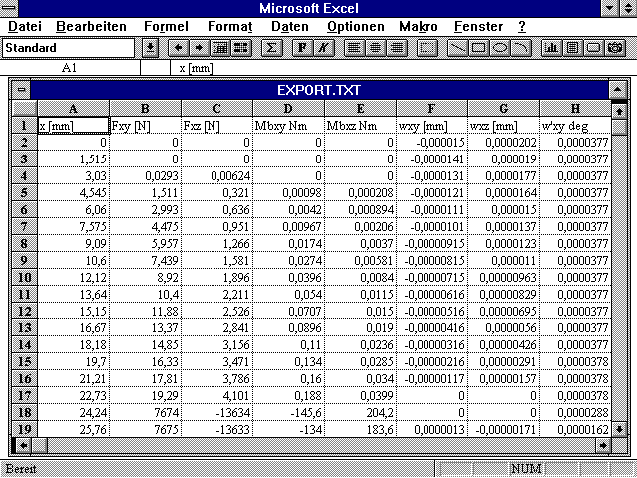Open the Datei menu
Viewport: 637px width, 478px height.
tap(25, 26)
